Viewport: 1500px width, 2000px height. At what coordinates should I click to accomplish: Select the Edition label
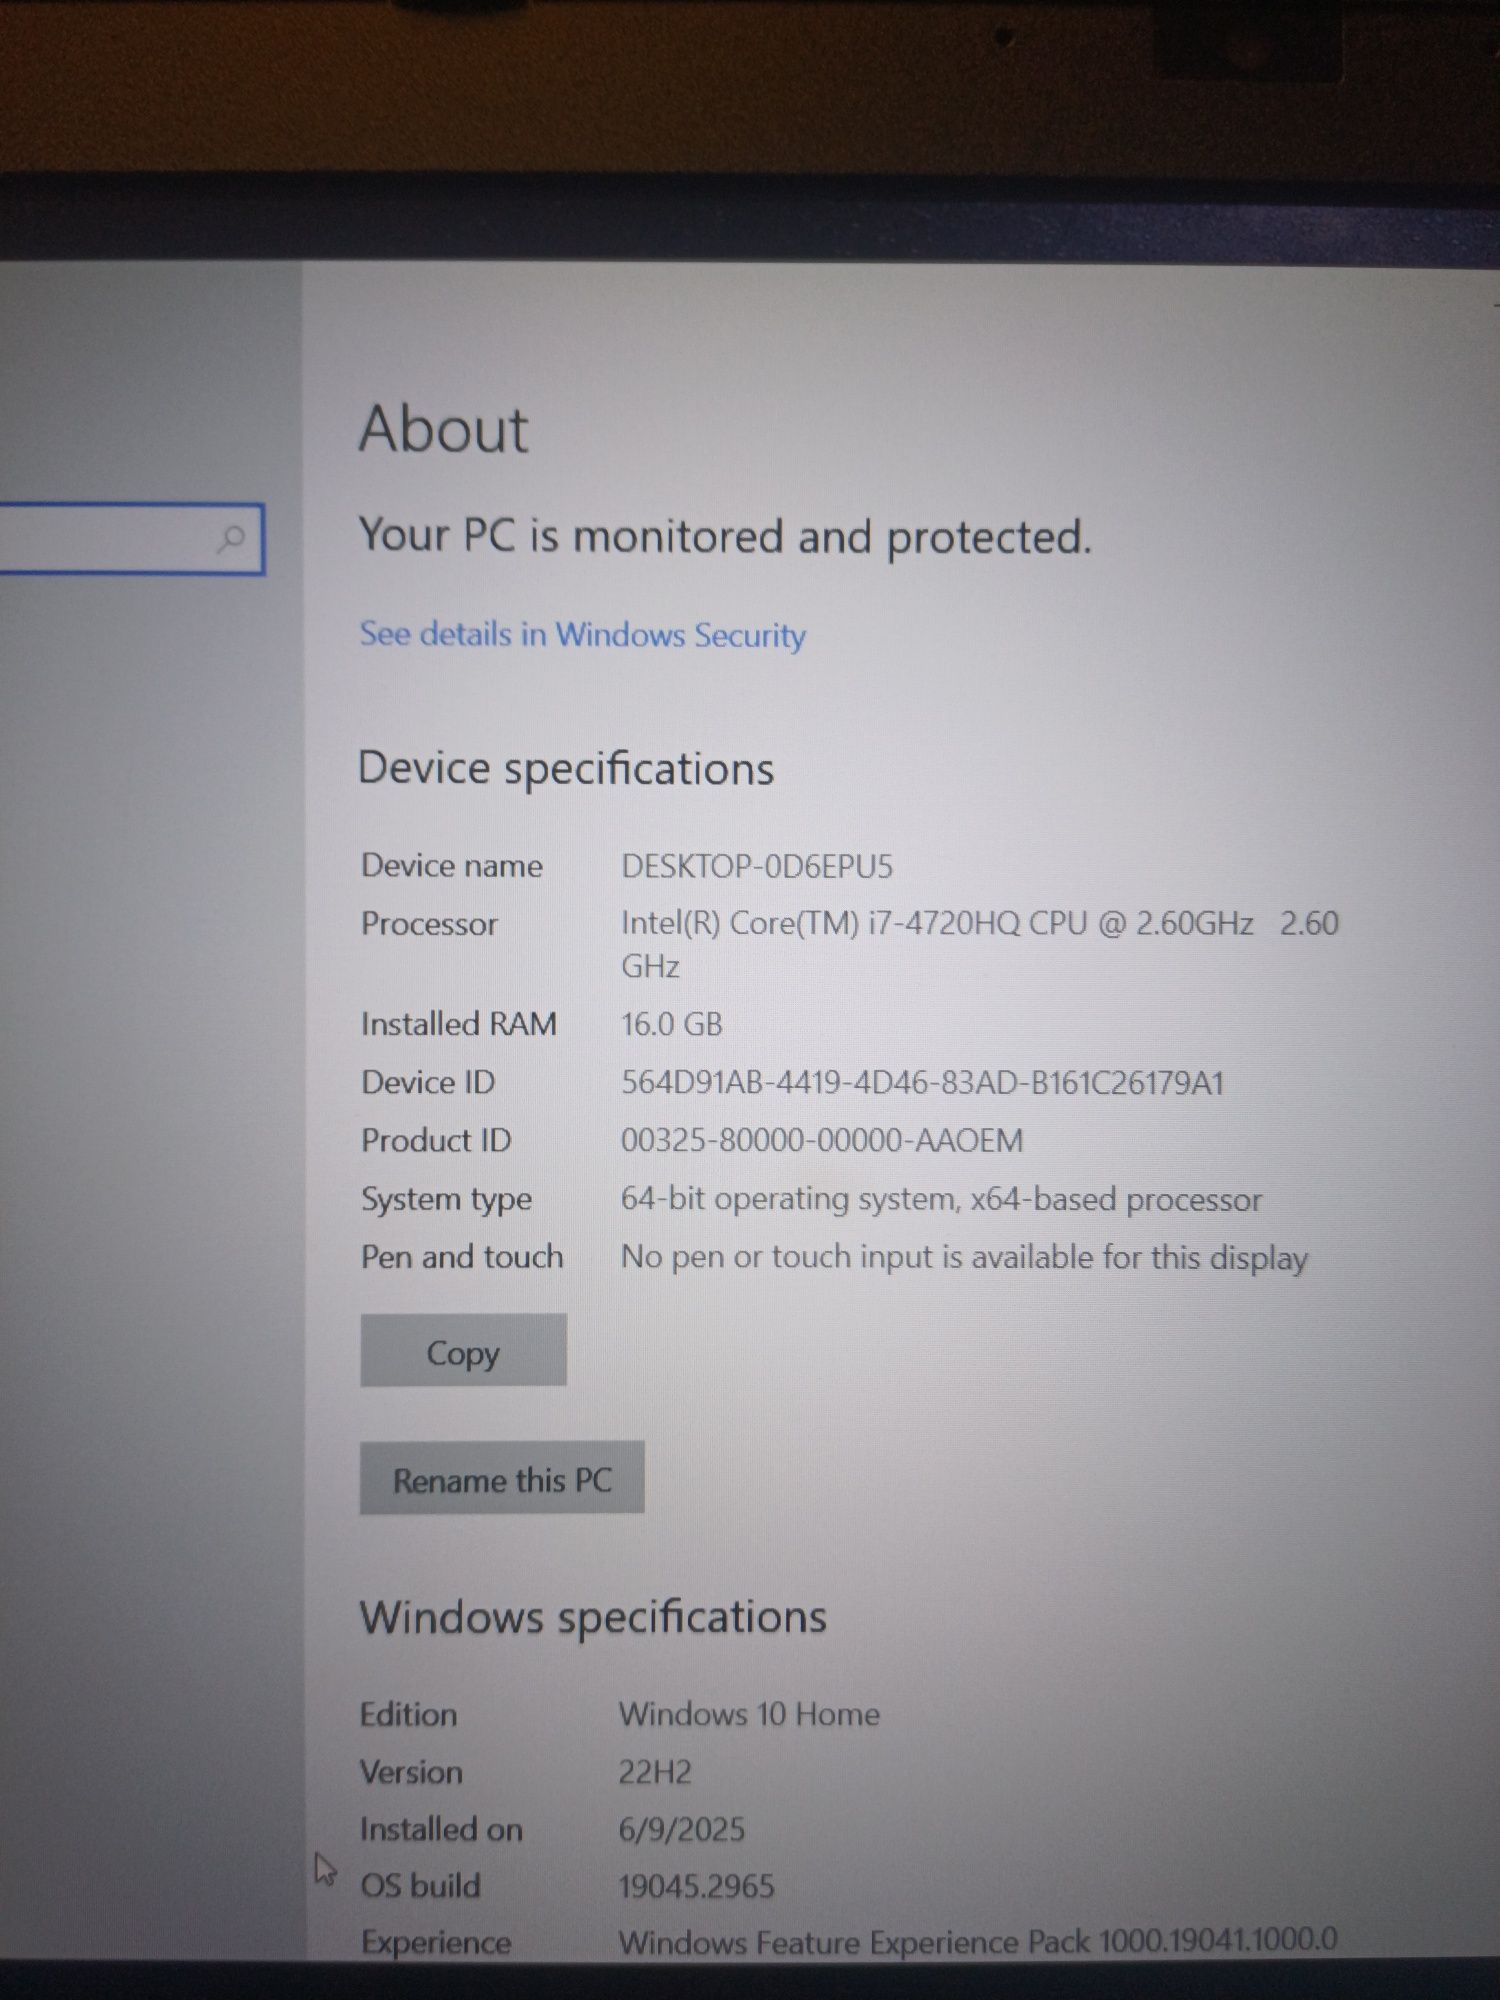point(408,1715)
